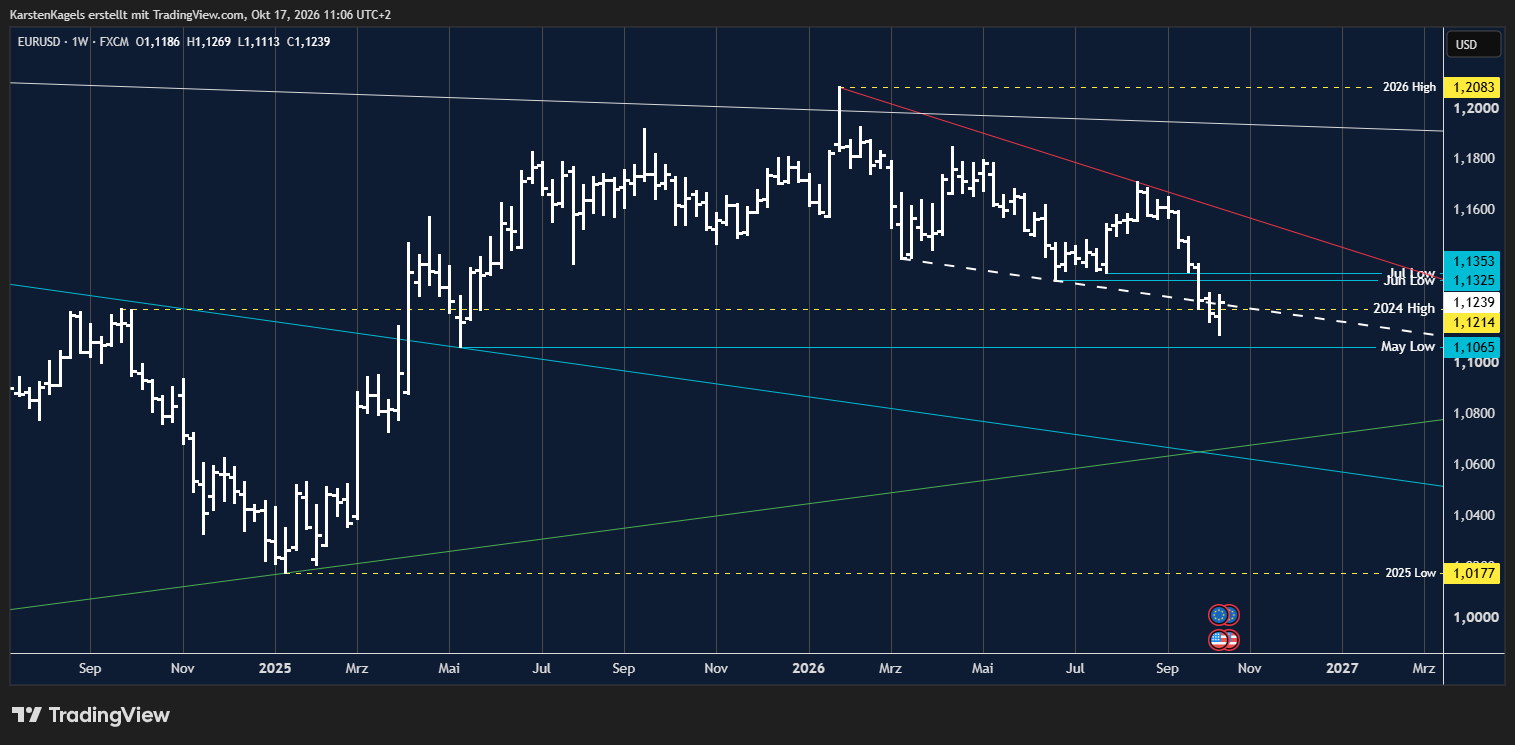Click the "KarstenKagels erstellt mit TradingView.com" header text
The image size is (1515, 745).
tap(126, 15)
